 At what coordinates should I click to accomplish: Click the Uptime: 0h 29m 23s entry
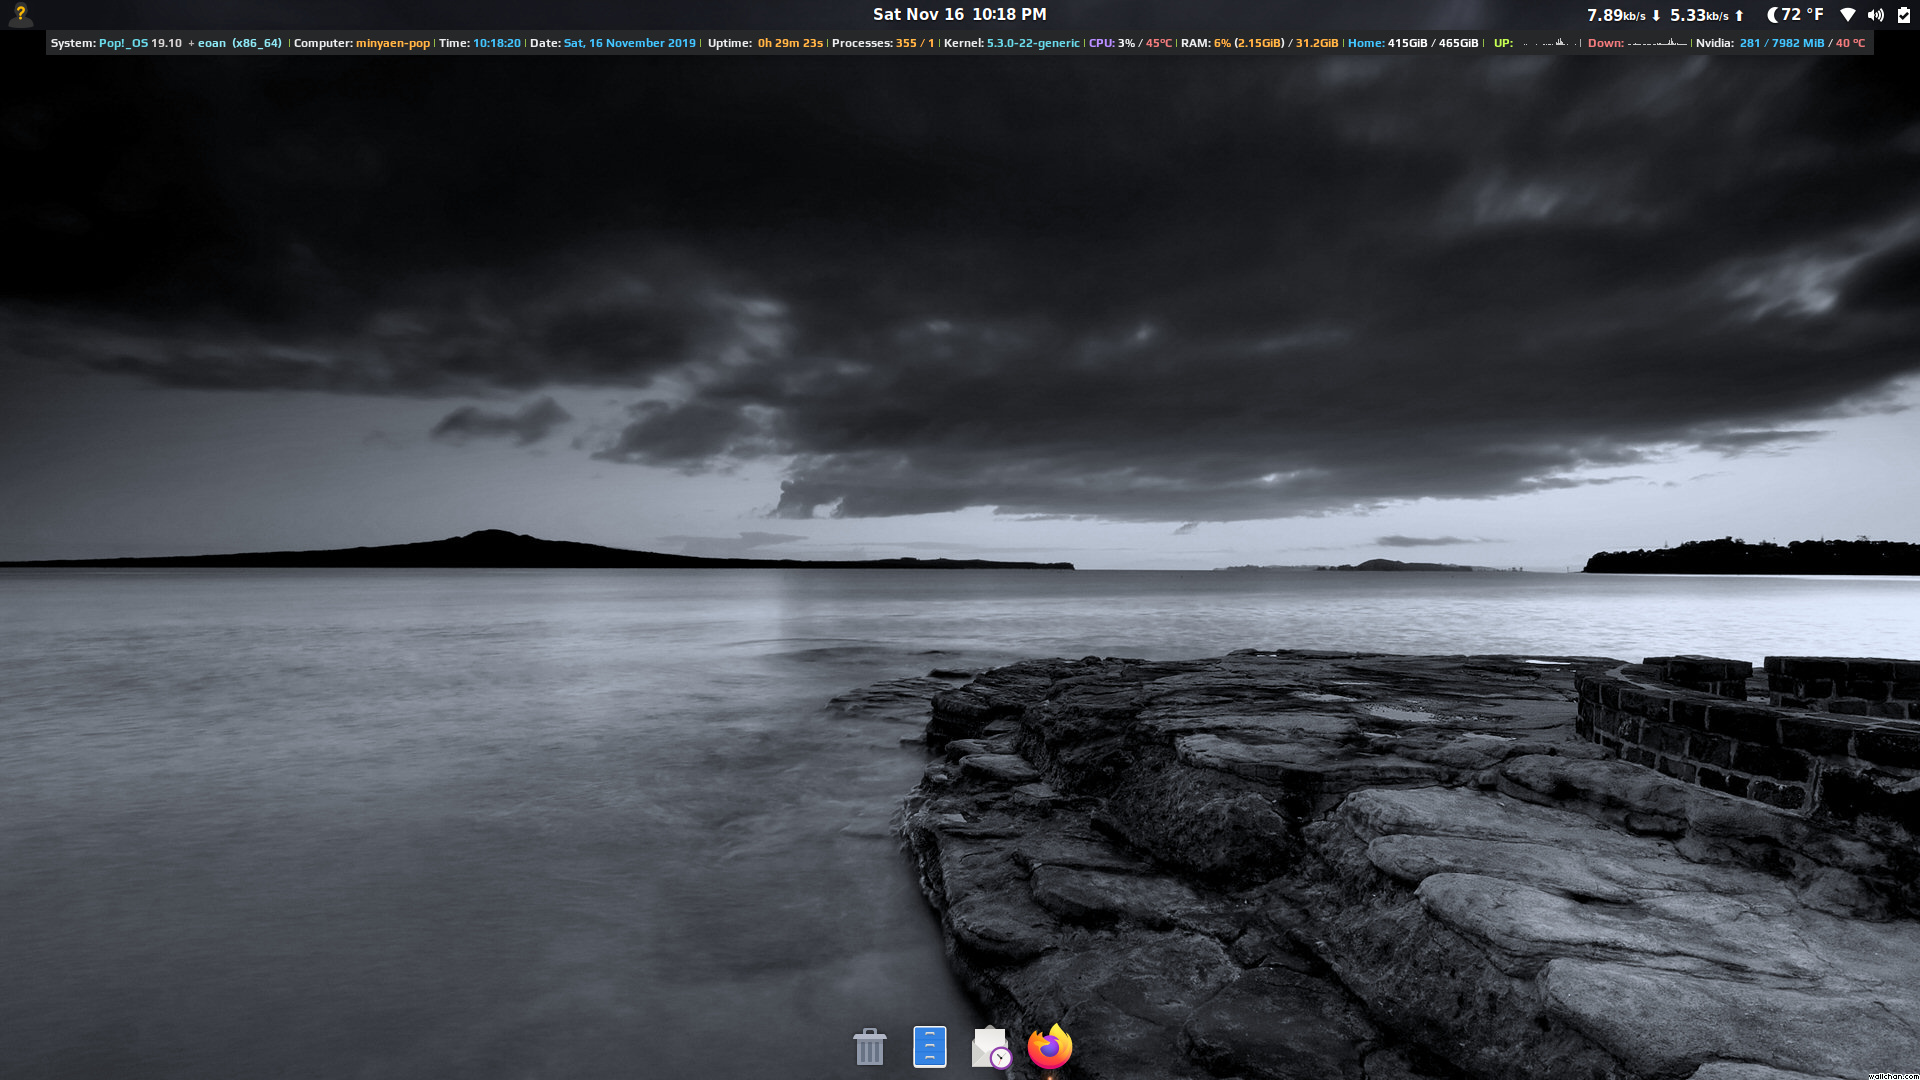765,43
